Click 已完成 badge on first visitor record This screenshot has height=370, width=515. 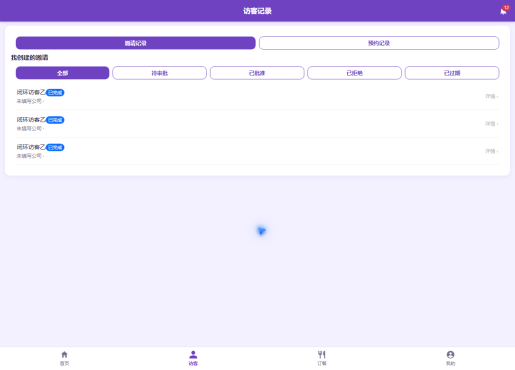pos(55,93)
